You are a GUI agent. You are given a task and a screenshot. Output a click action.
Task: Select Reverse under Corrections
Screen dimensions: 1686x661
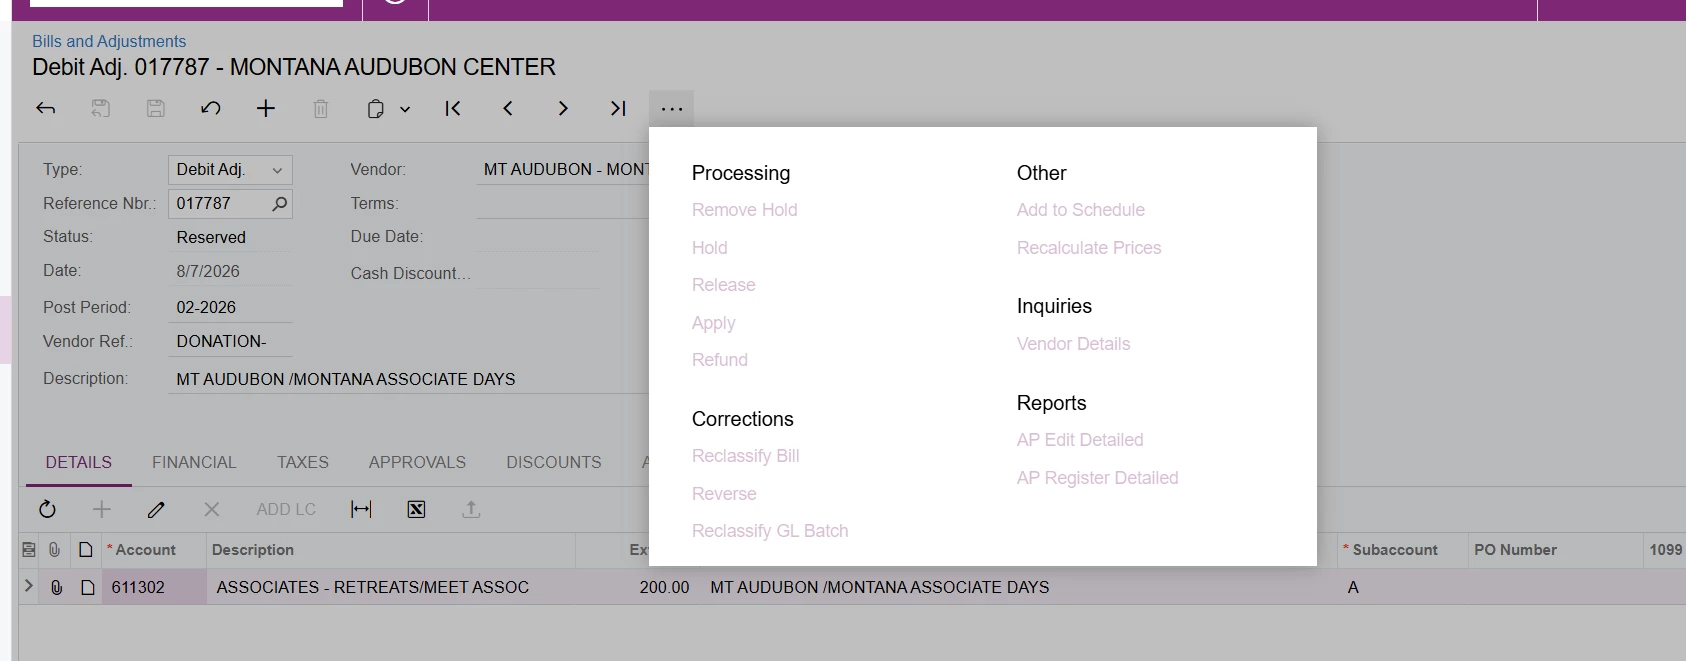[724, 494]
